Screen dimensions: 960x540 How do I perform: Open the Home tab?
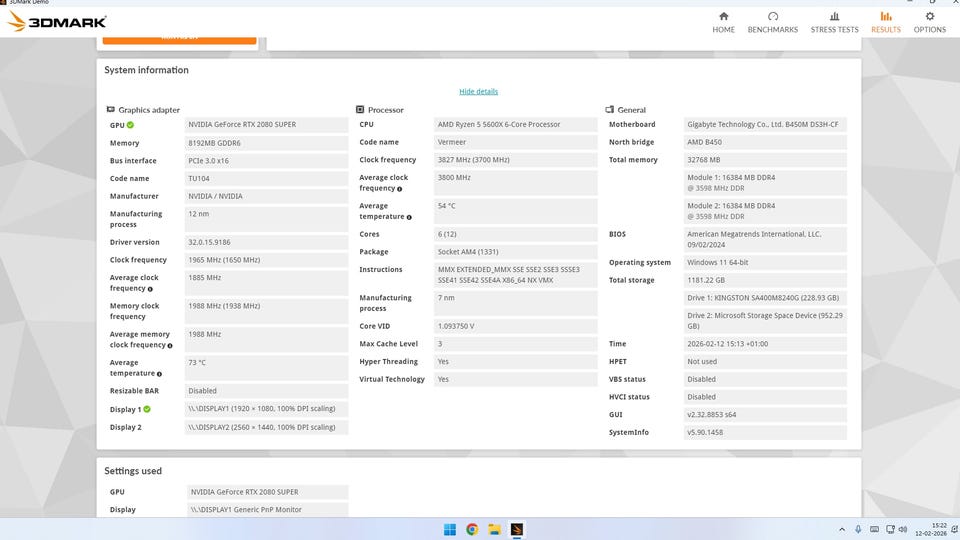[x=723, y=22]
